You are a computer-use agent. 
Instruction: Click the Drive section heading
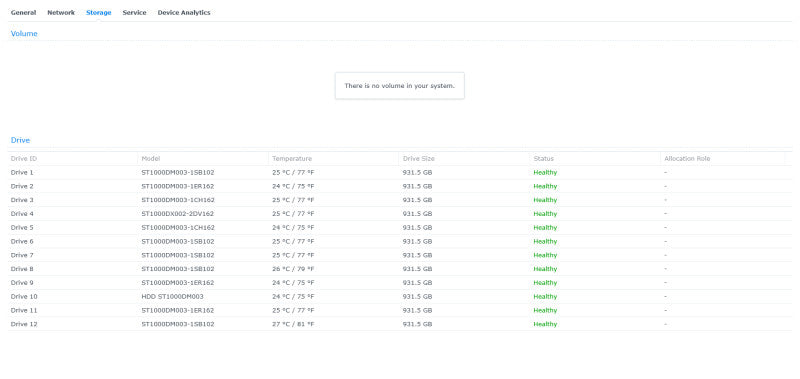20,140
